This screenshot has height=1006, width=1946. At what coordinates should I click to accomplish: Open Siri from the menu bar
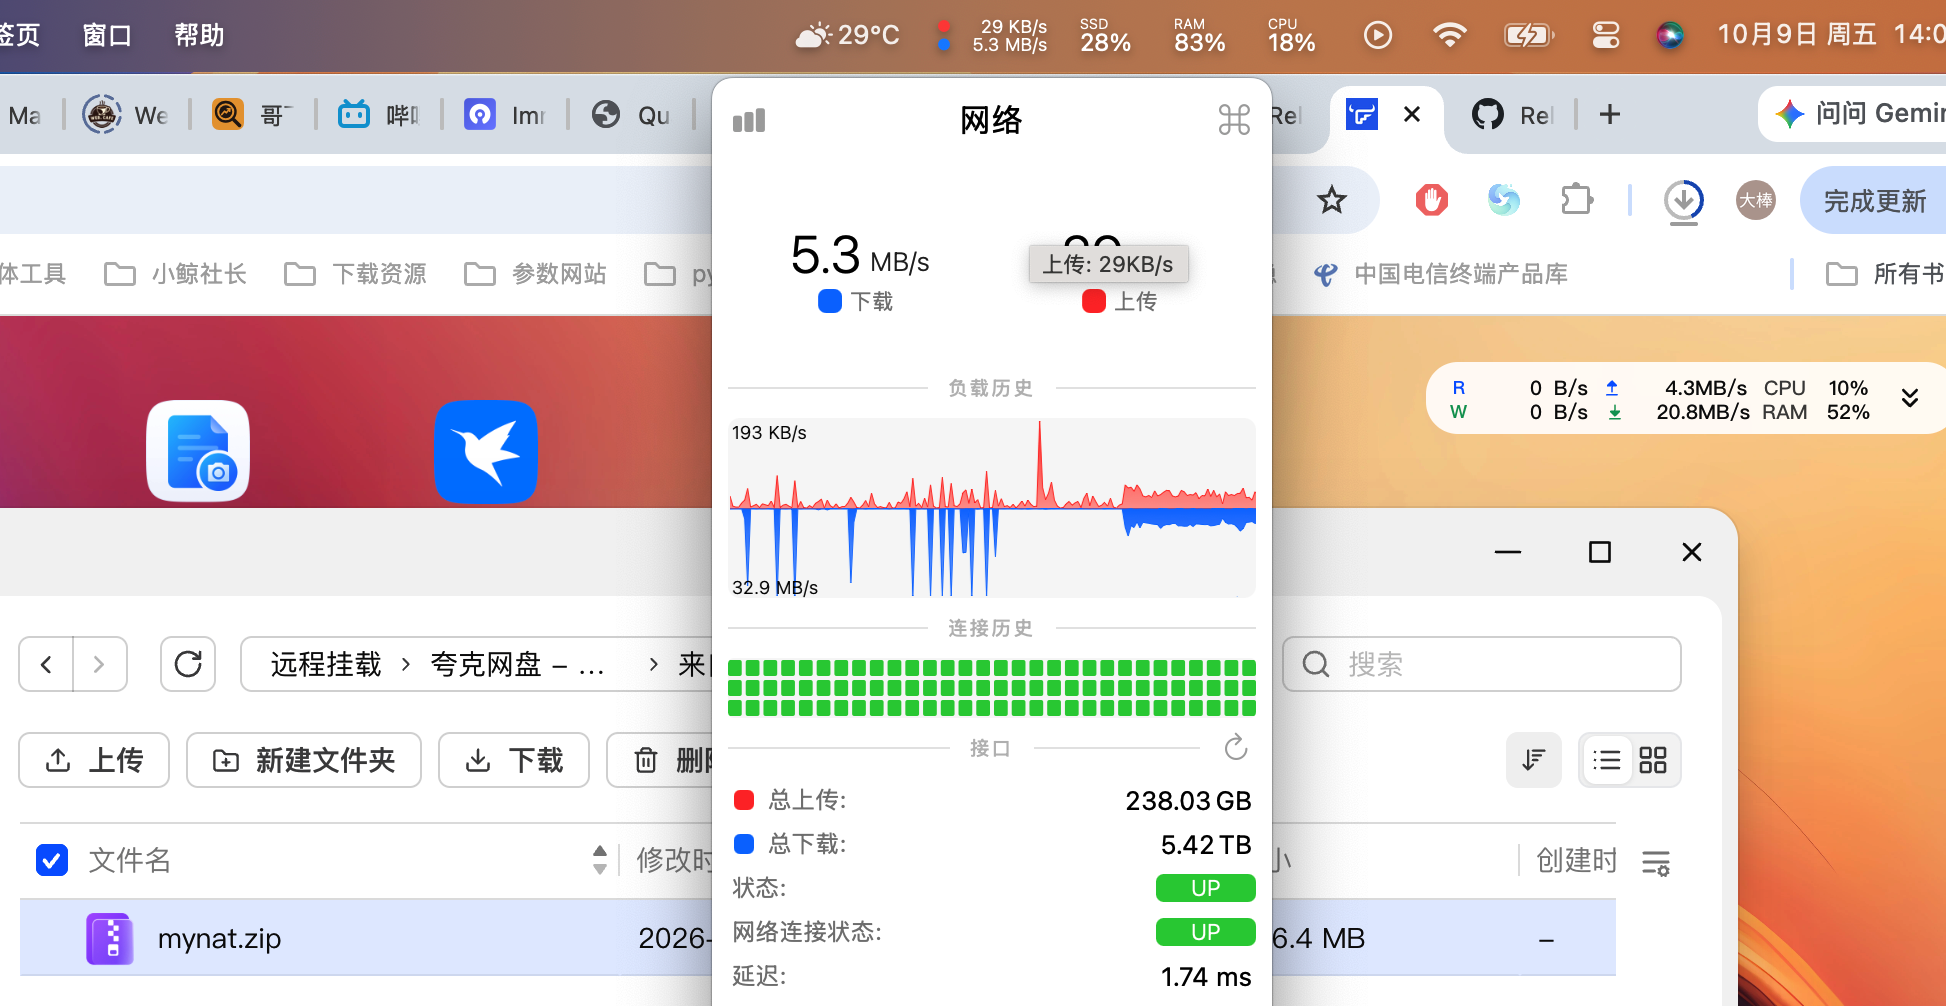1669,36
